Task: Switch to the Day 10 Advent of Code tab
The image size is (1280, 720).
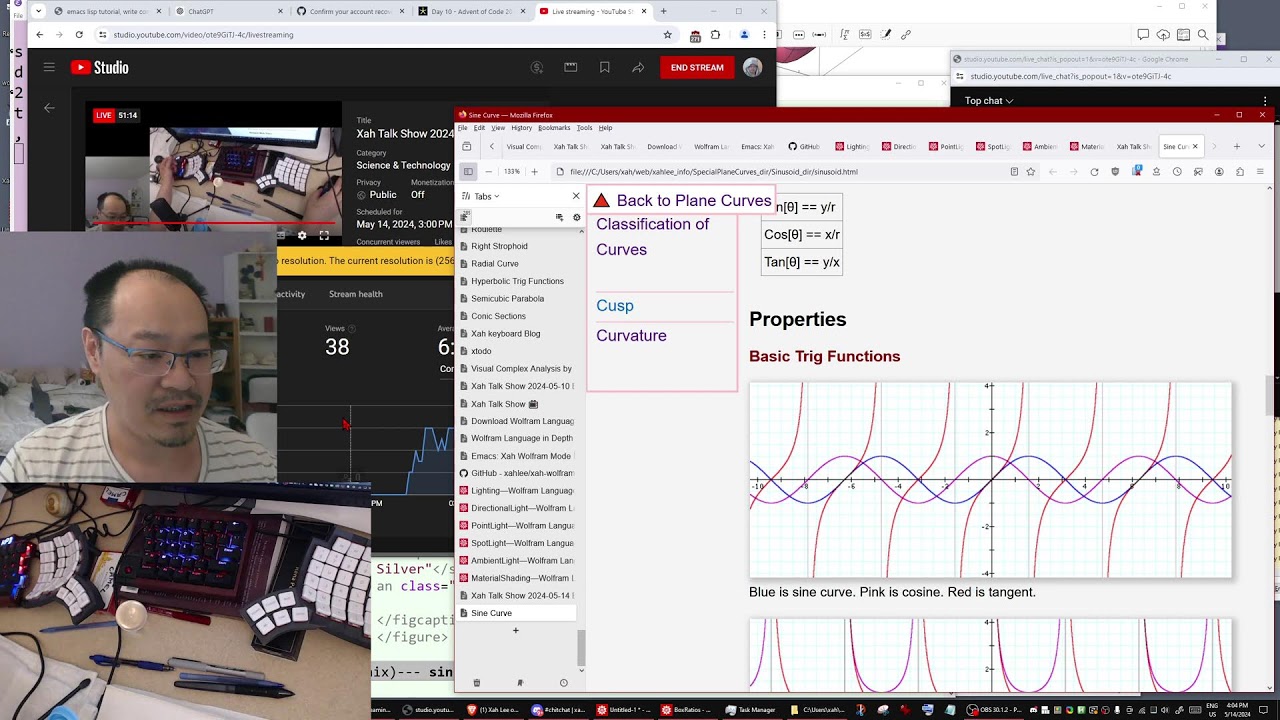Action: (470, 11)
